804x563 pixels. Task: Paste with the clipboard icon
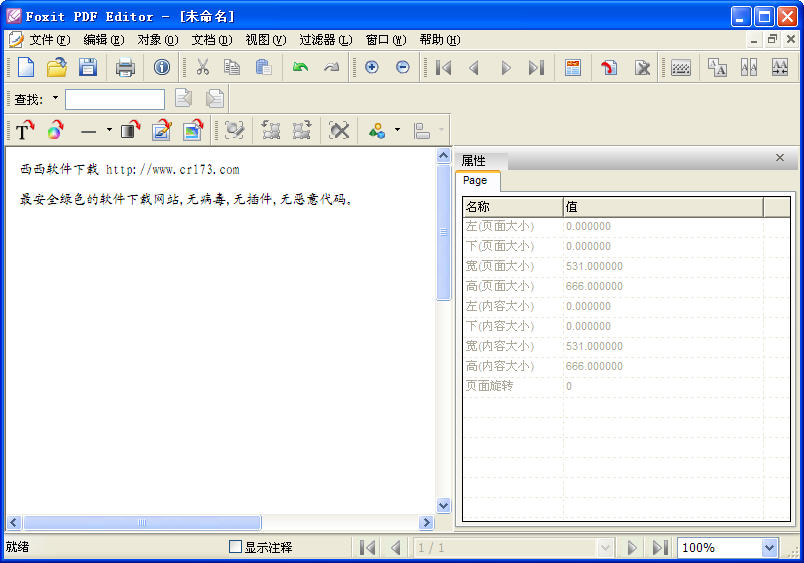point(264,67)
